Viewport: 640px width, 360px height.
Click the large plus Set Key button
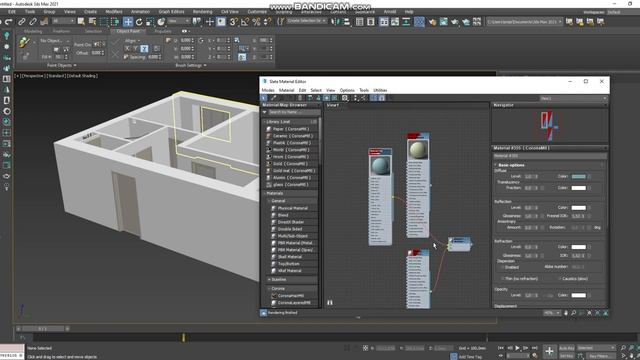point(549,351)
